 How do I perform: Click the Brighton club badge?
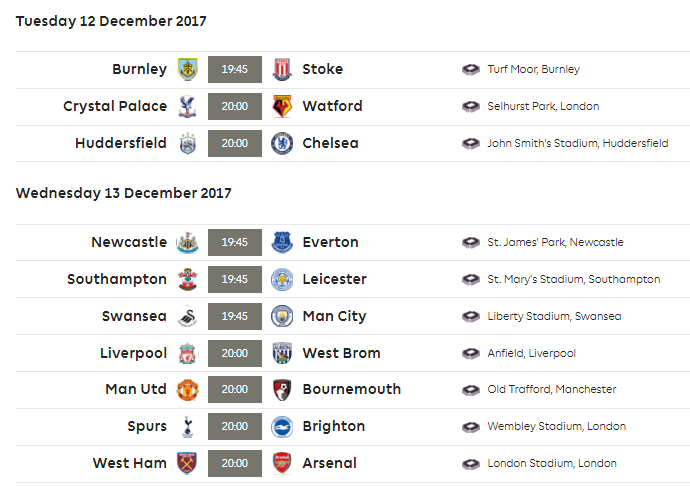click(x=282, y=427)
